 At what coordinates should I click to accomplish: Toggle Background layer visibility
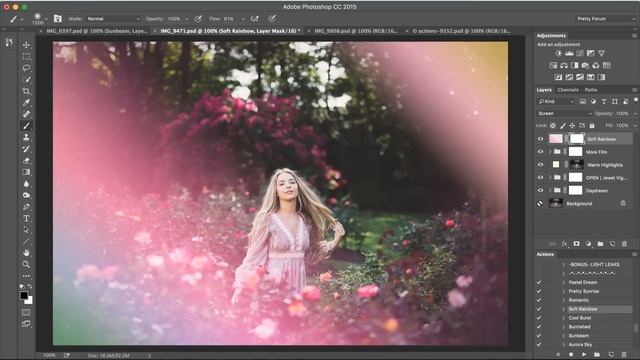click(x=540, y=203)
